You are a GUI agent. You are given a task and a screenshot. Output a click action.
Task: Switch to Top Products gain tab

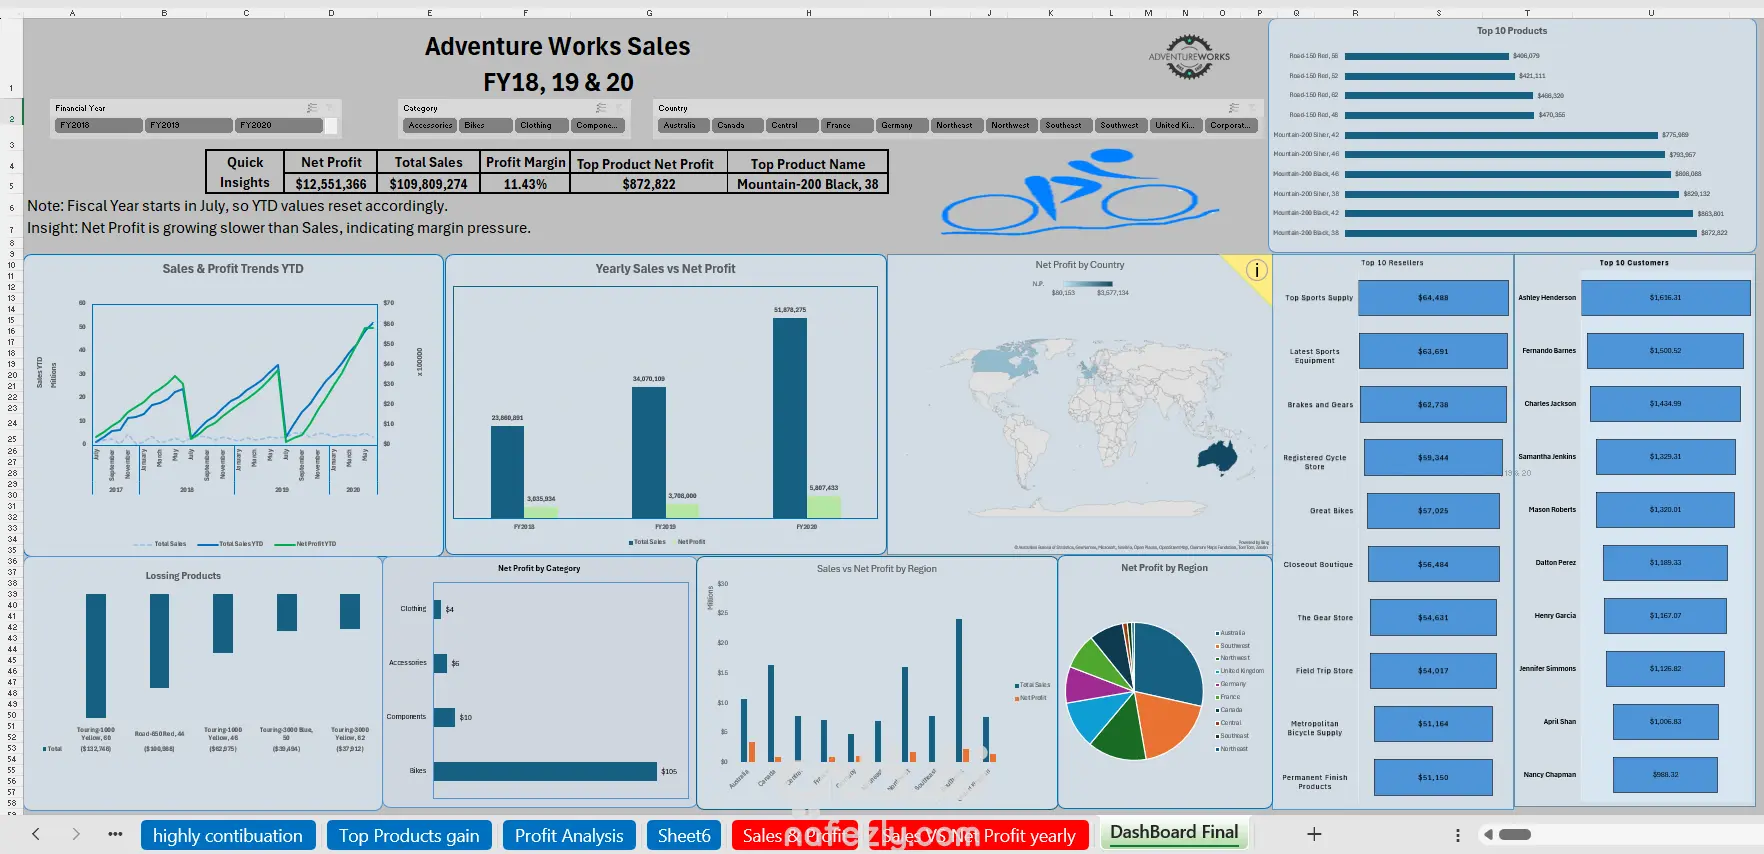409,836
